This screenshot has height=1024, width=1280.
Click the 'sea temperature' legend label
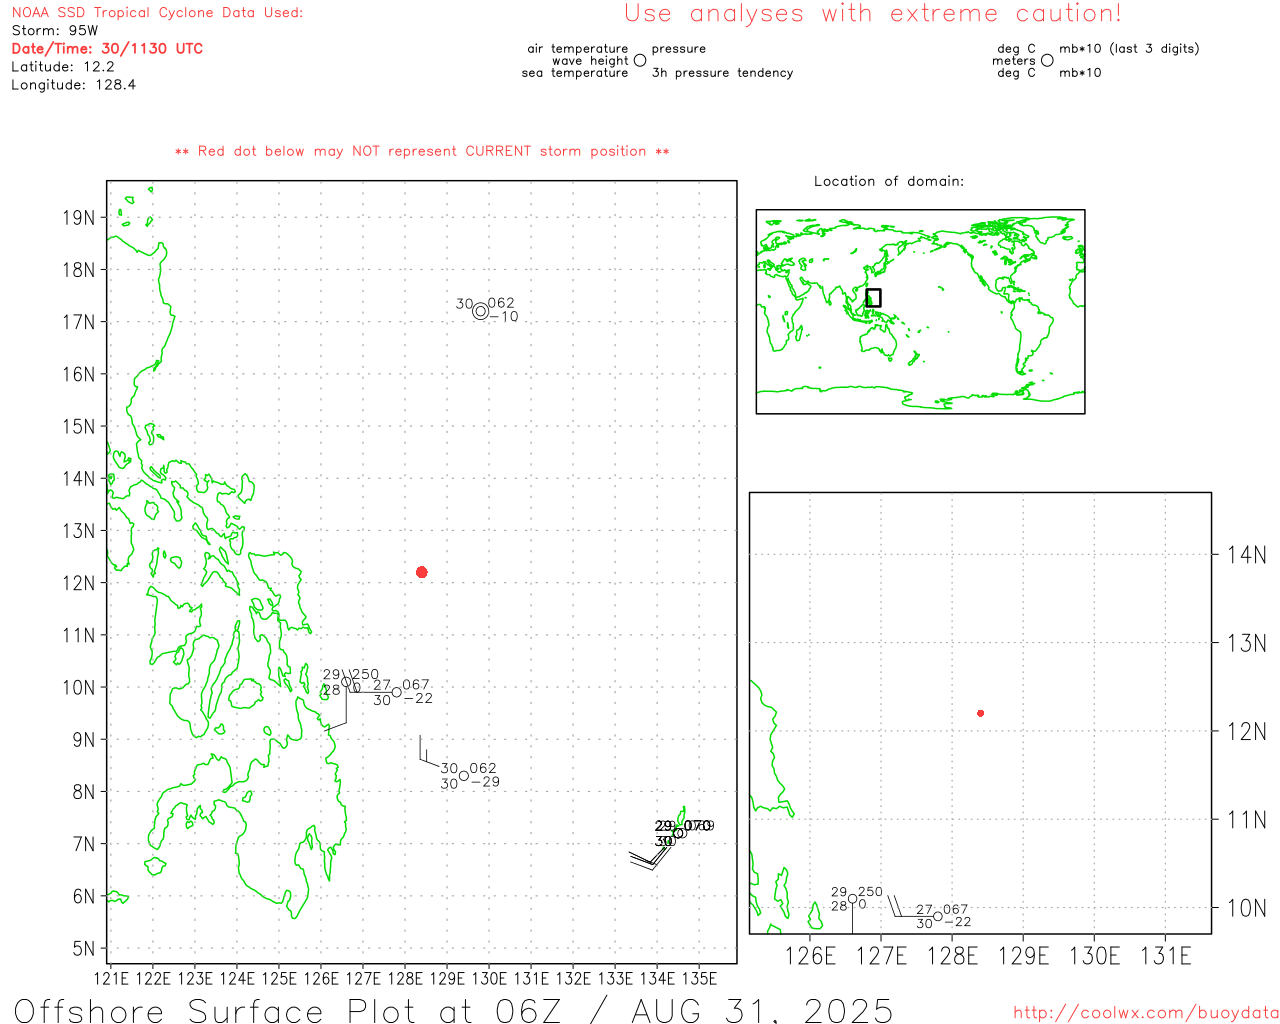[575, 73]
